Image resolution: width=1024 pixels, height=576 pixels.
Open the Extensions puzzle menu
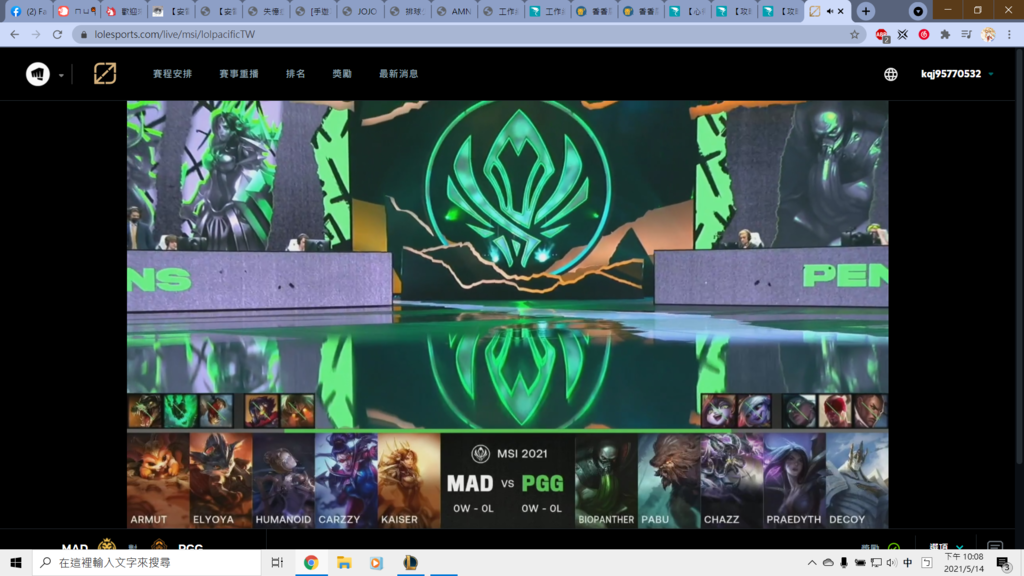[x=945, y=35]
